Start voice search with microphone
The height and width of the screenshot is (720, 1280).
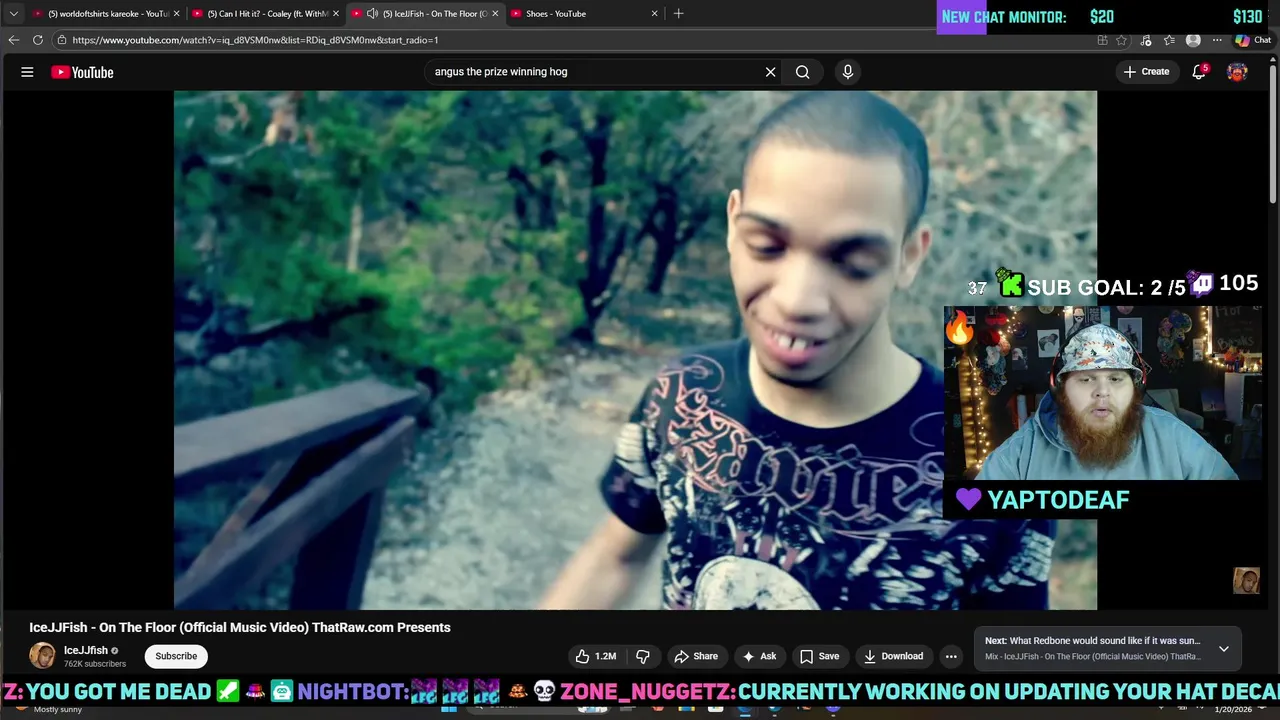pyautogui.click(x=847, y=72)
